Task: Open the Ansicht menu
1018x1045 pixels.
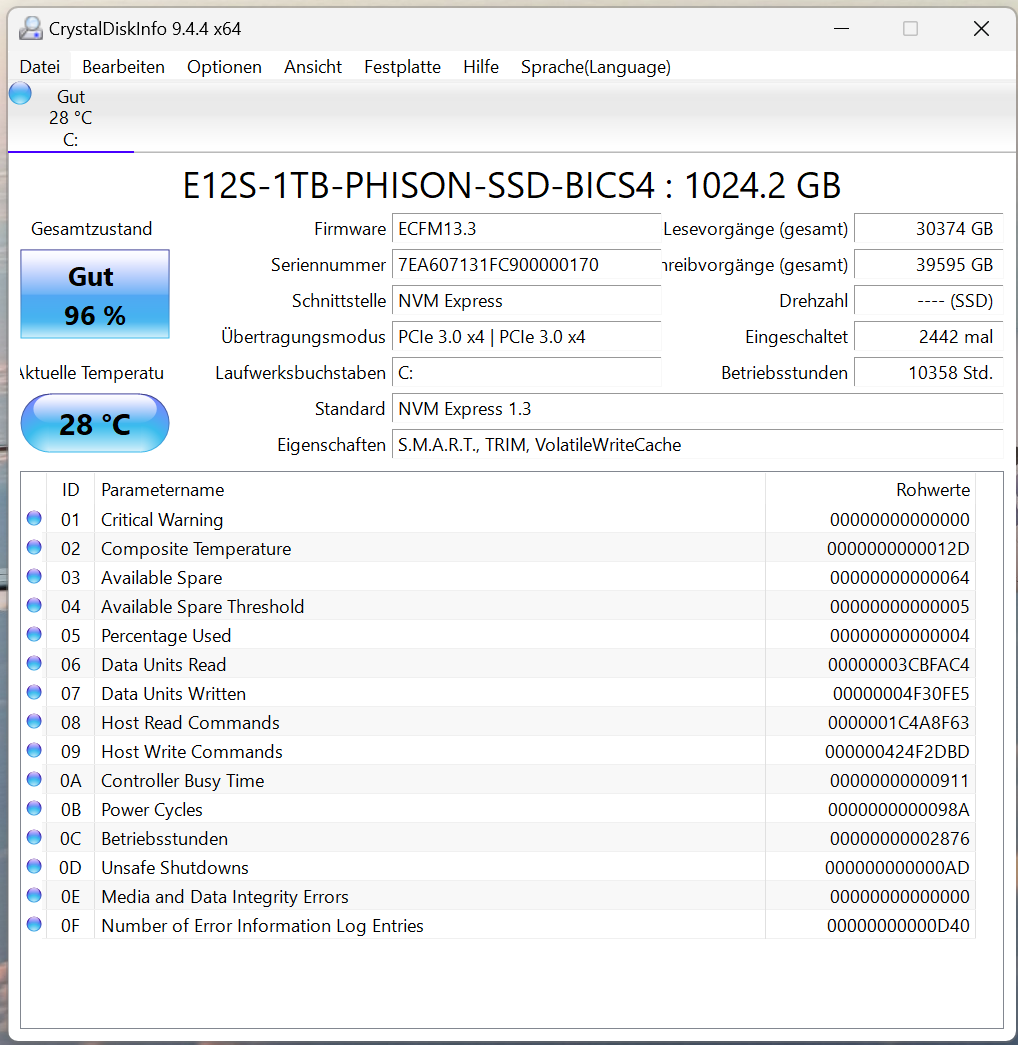Action: pyautogui.click(x=313, y=67)
